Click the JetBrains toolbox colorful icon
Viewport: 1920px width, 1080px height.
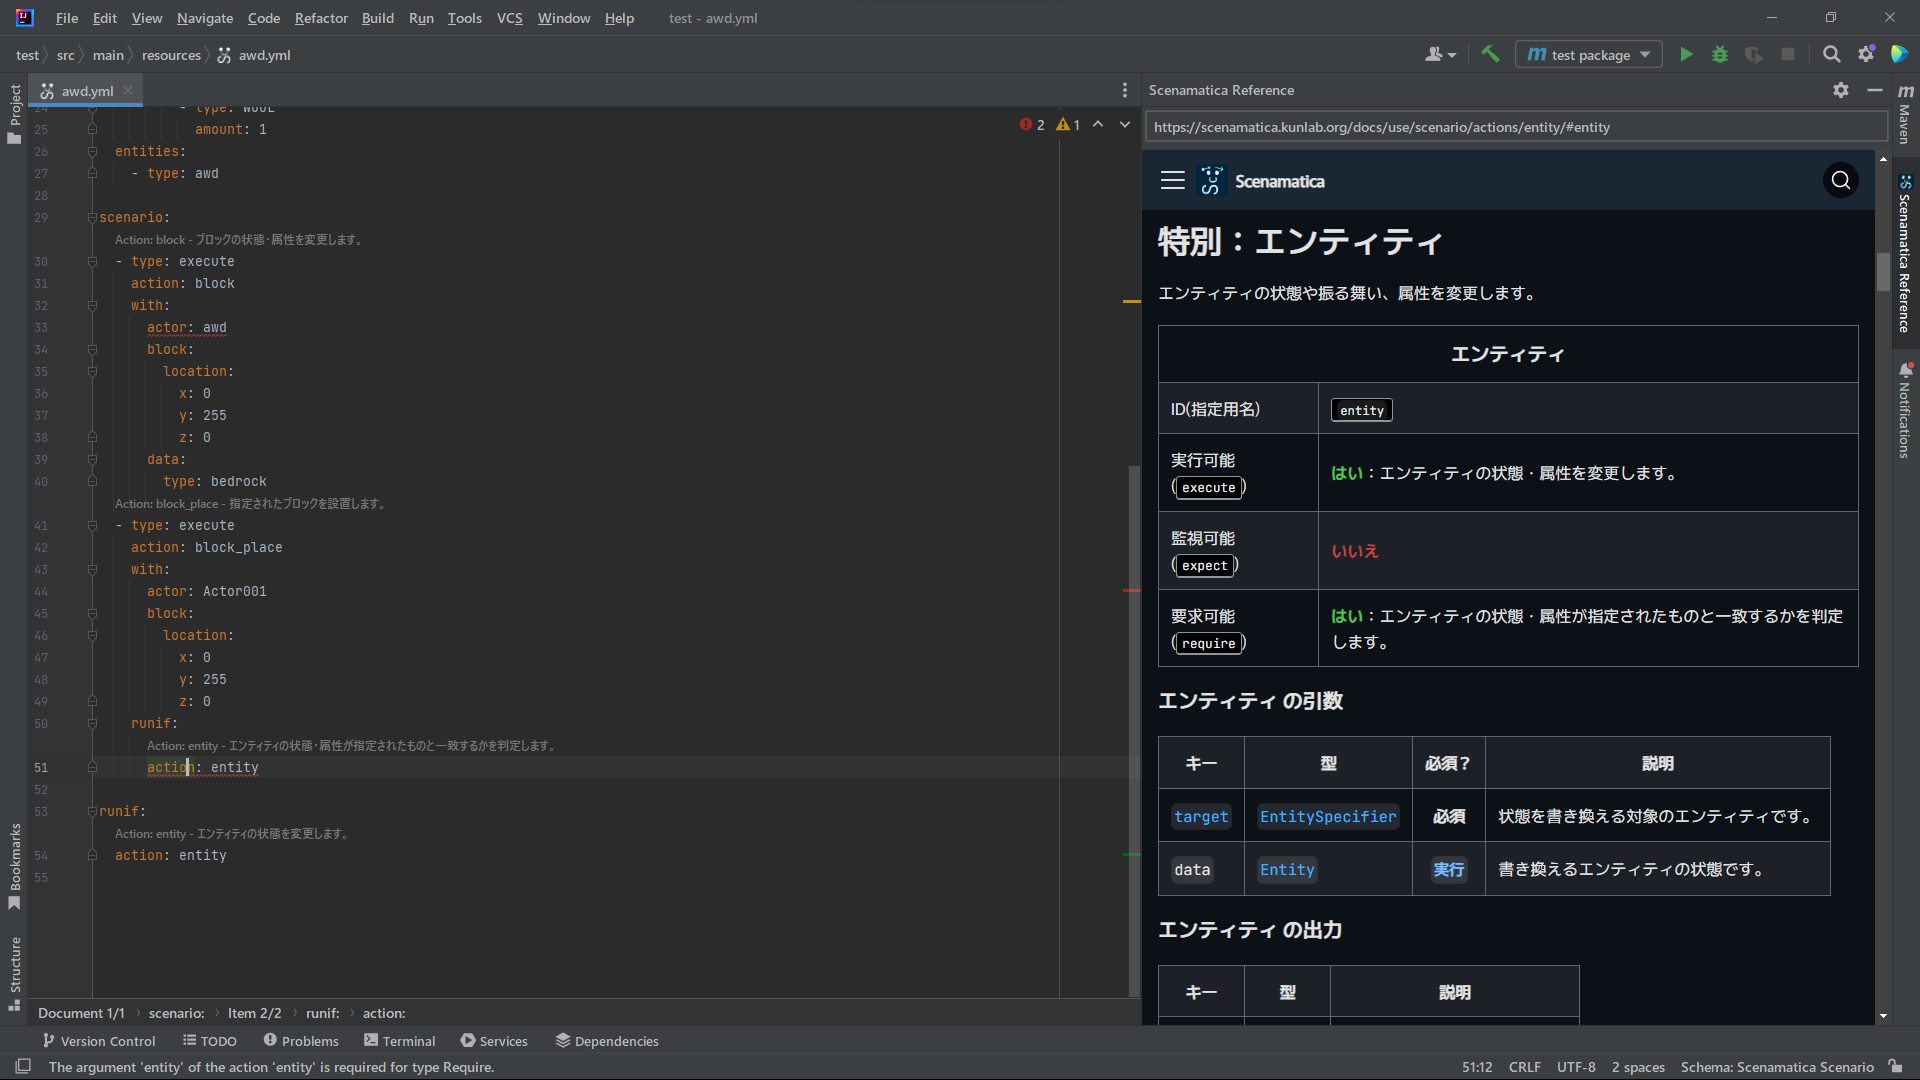click(1900, 55)
